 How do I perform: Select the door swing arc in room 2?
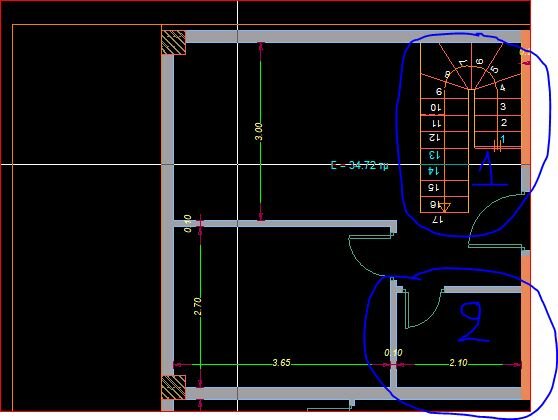click(x=425, y=309)
